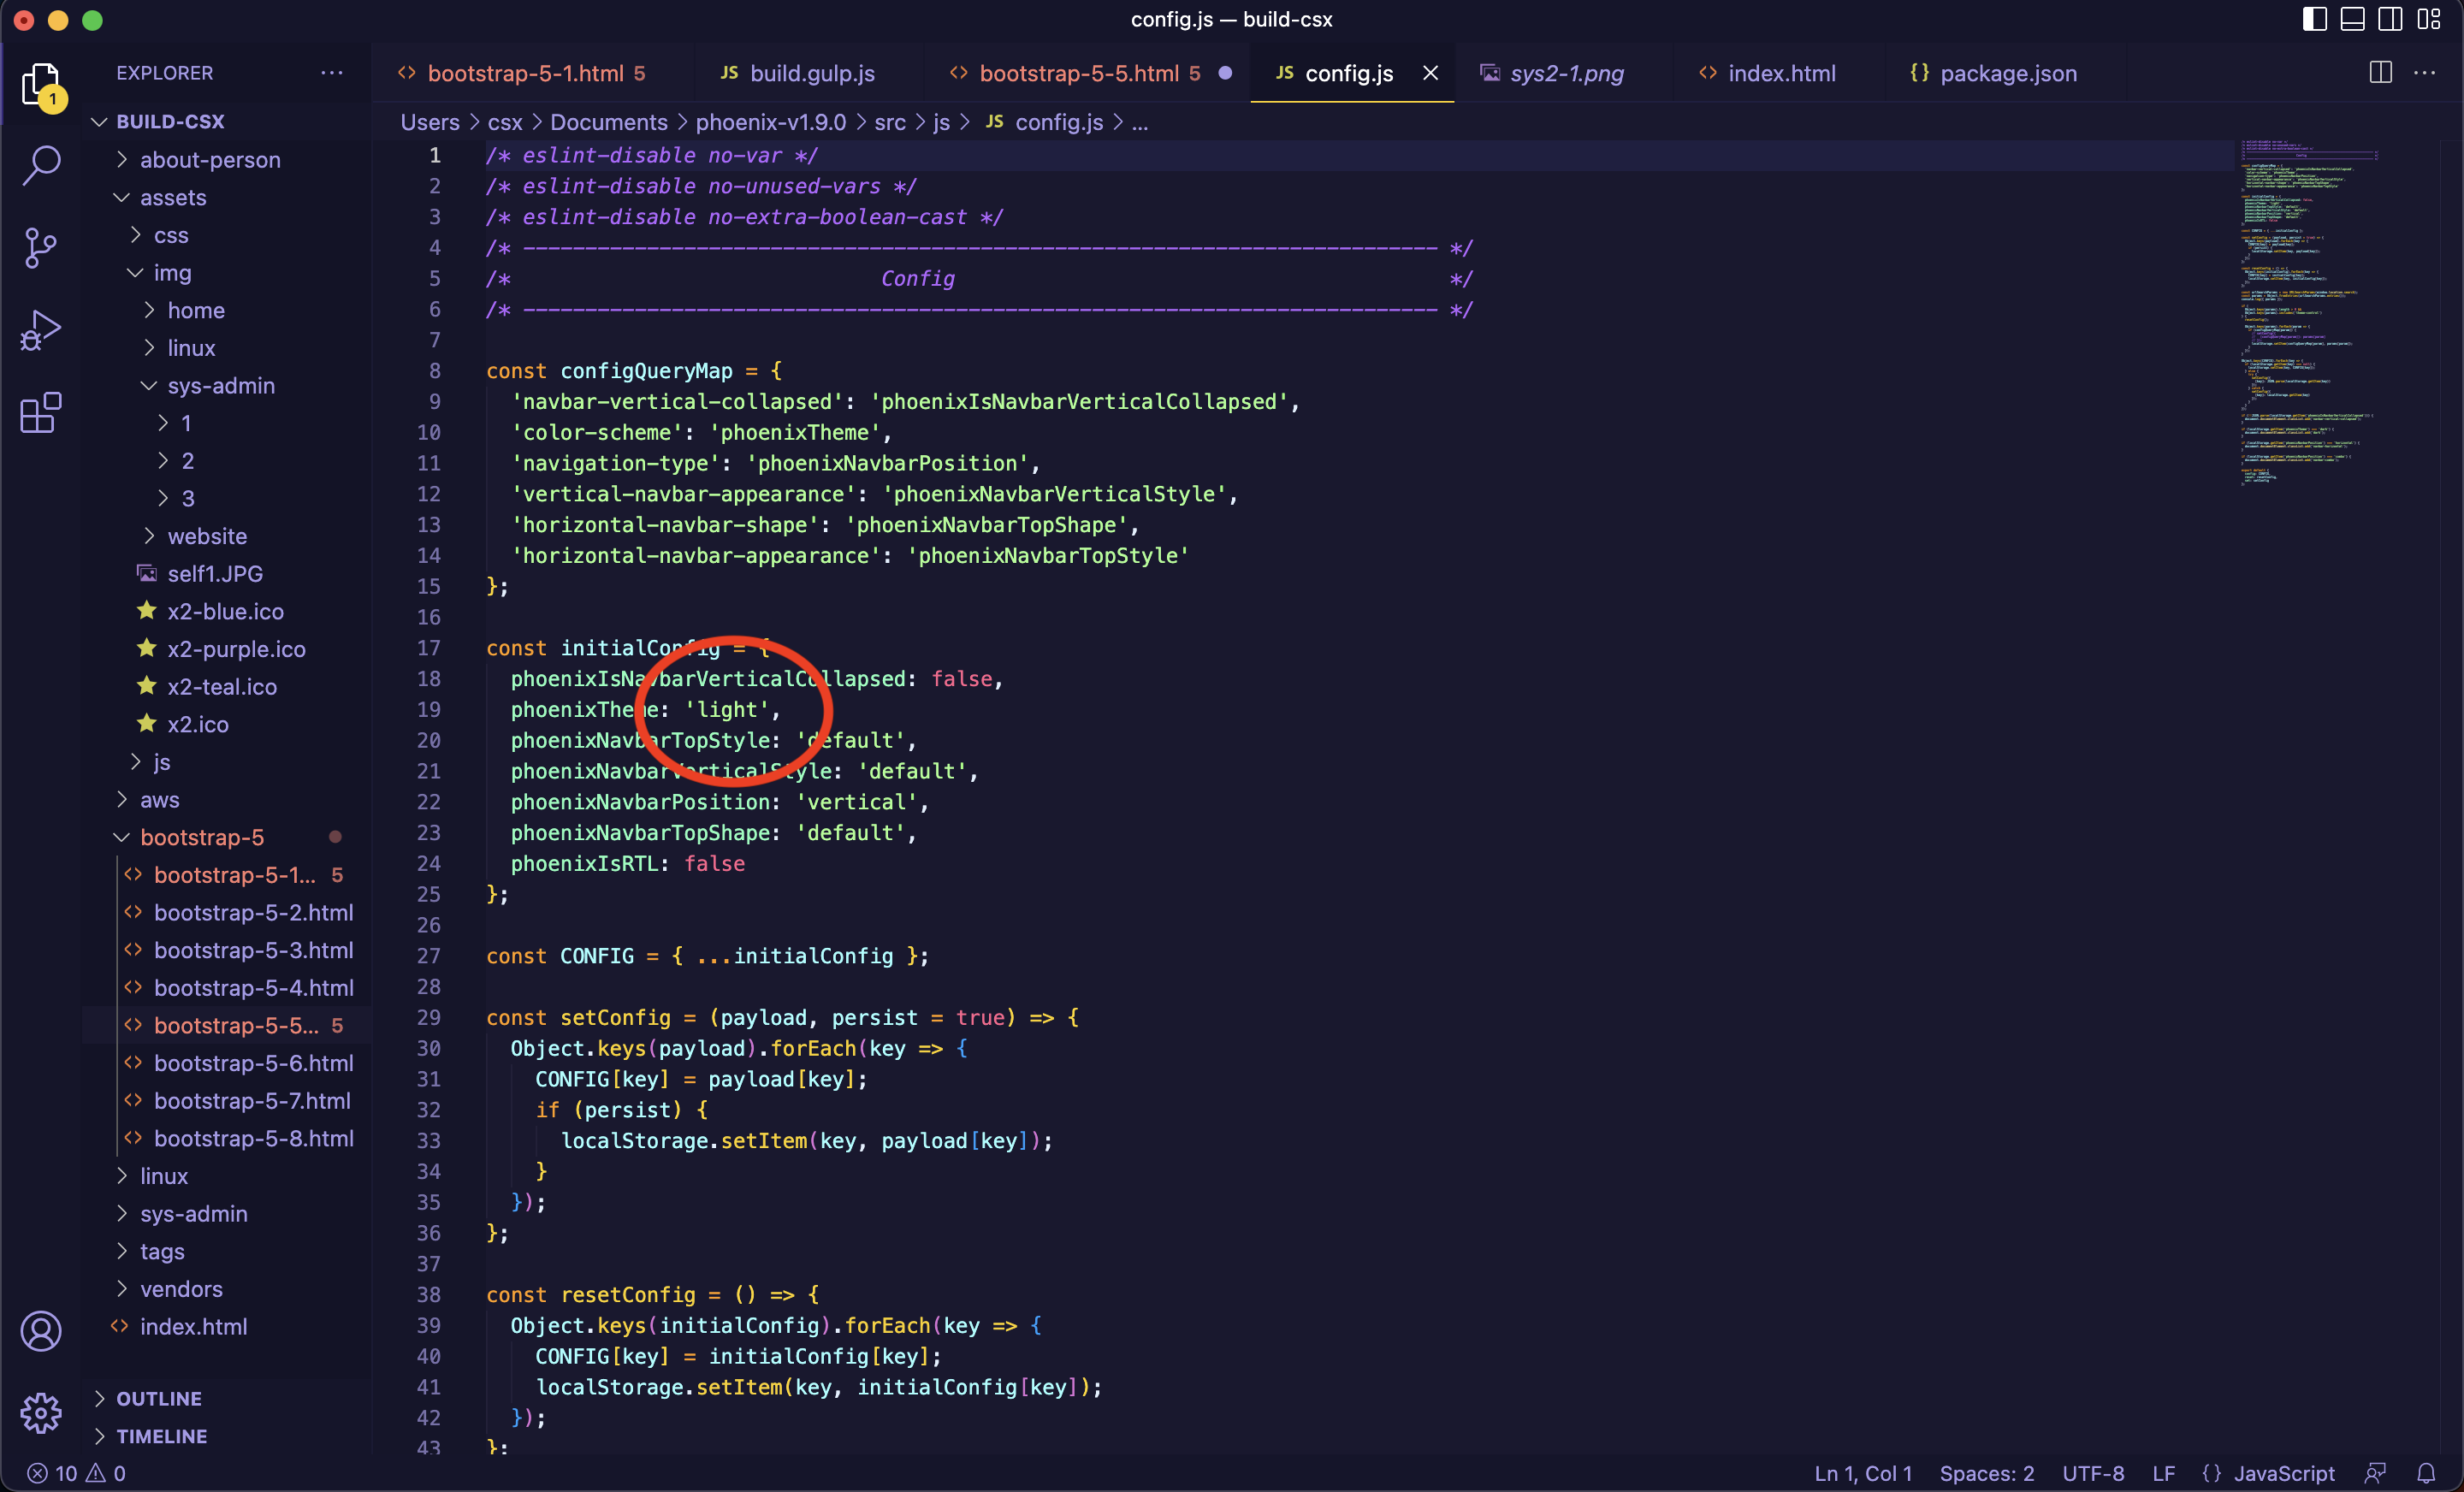The image size is (2464, 1492).
Task: Change encoding via UTF-8 status item
Action: coord(2092,1473)
